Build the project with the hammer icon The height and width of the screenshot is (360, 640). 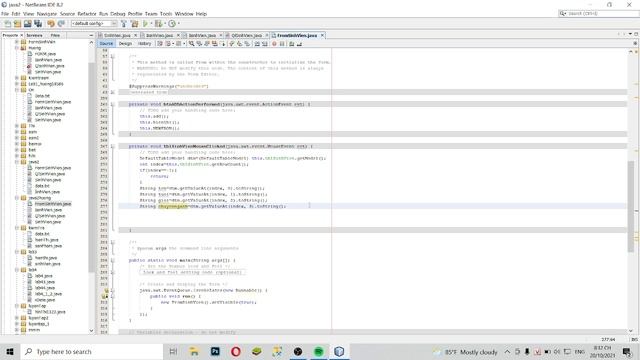click(124, 24)
